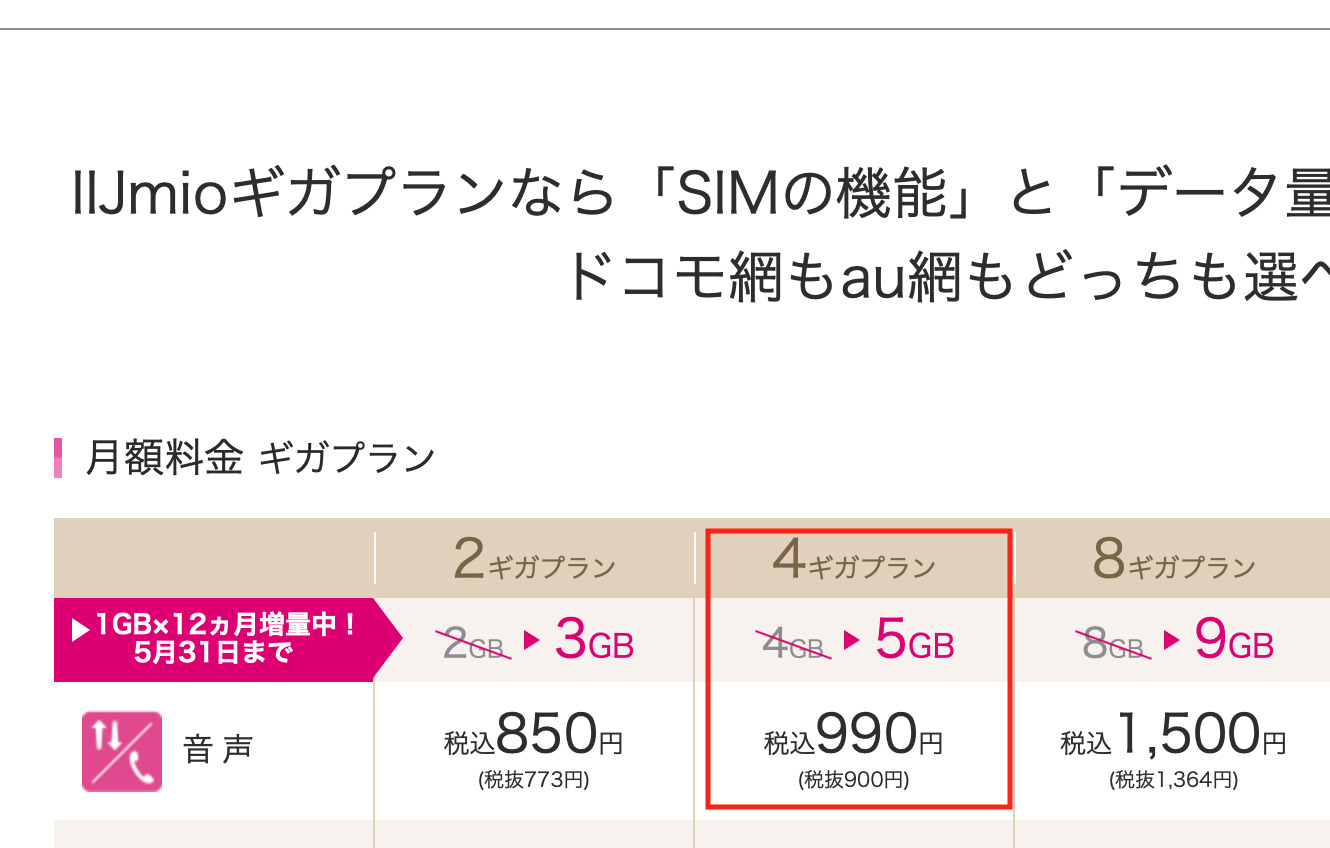
Task: Click the 音声 row label
Action: pos(218,750)
